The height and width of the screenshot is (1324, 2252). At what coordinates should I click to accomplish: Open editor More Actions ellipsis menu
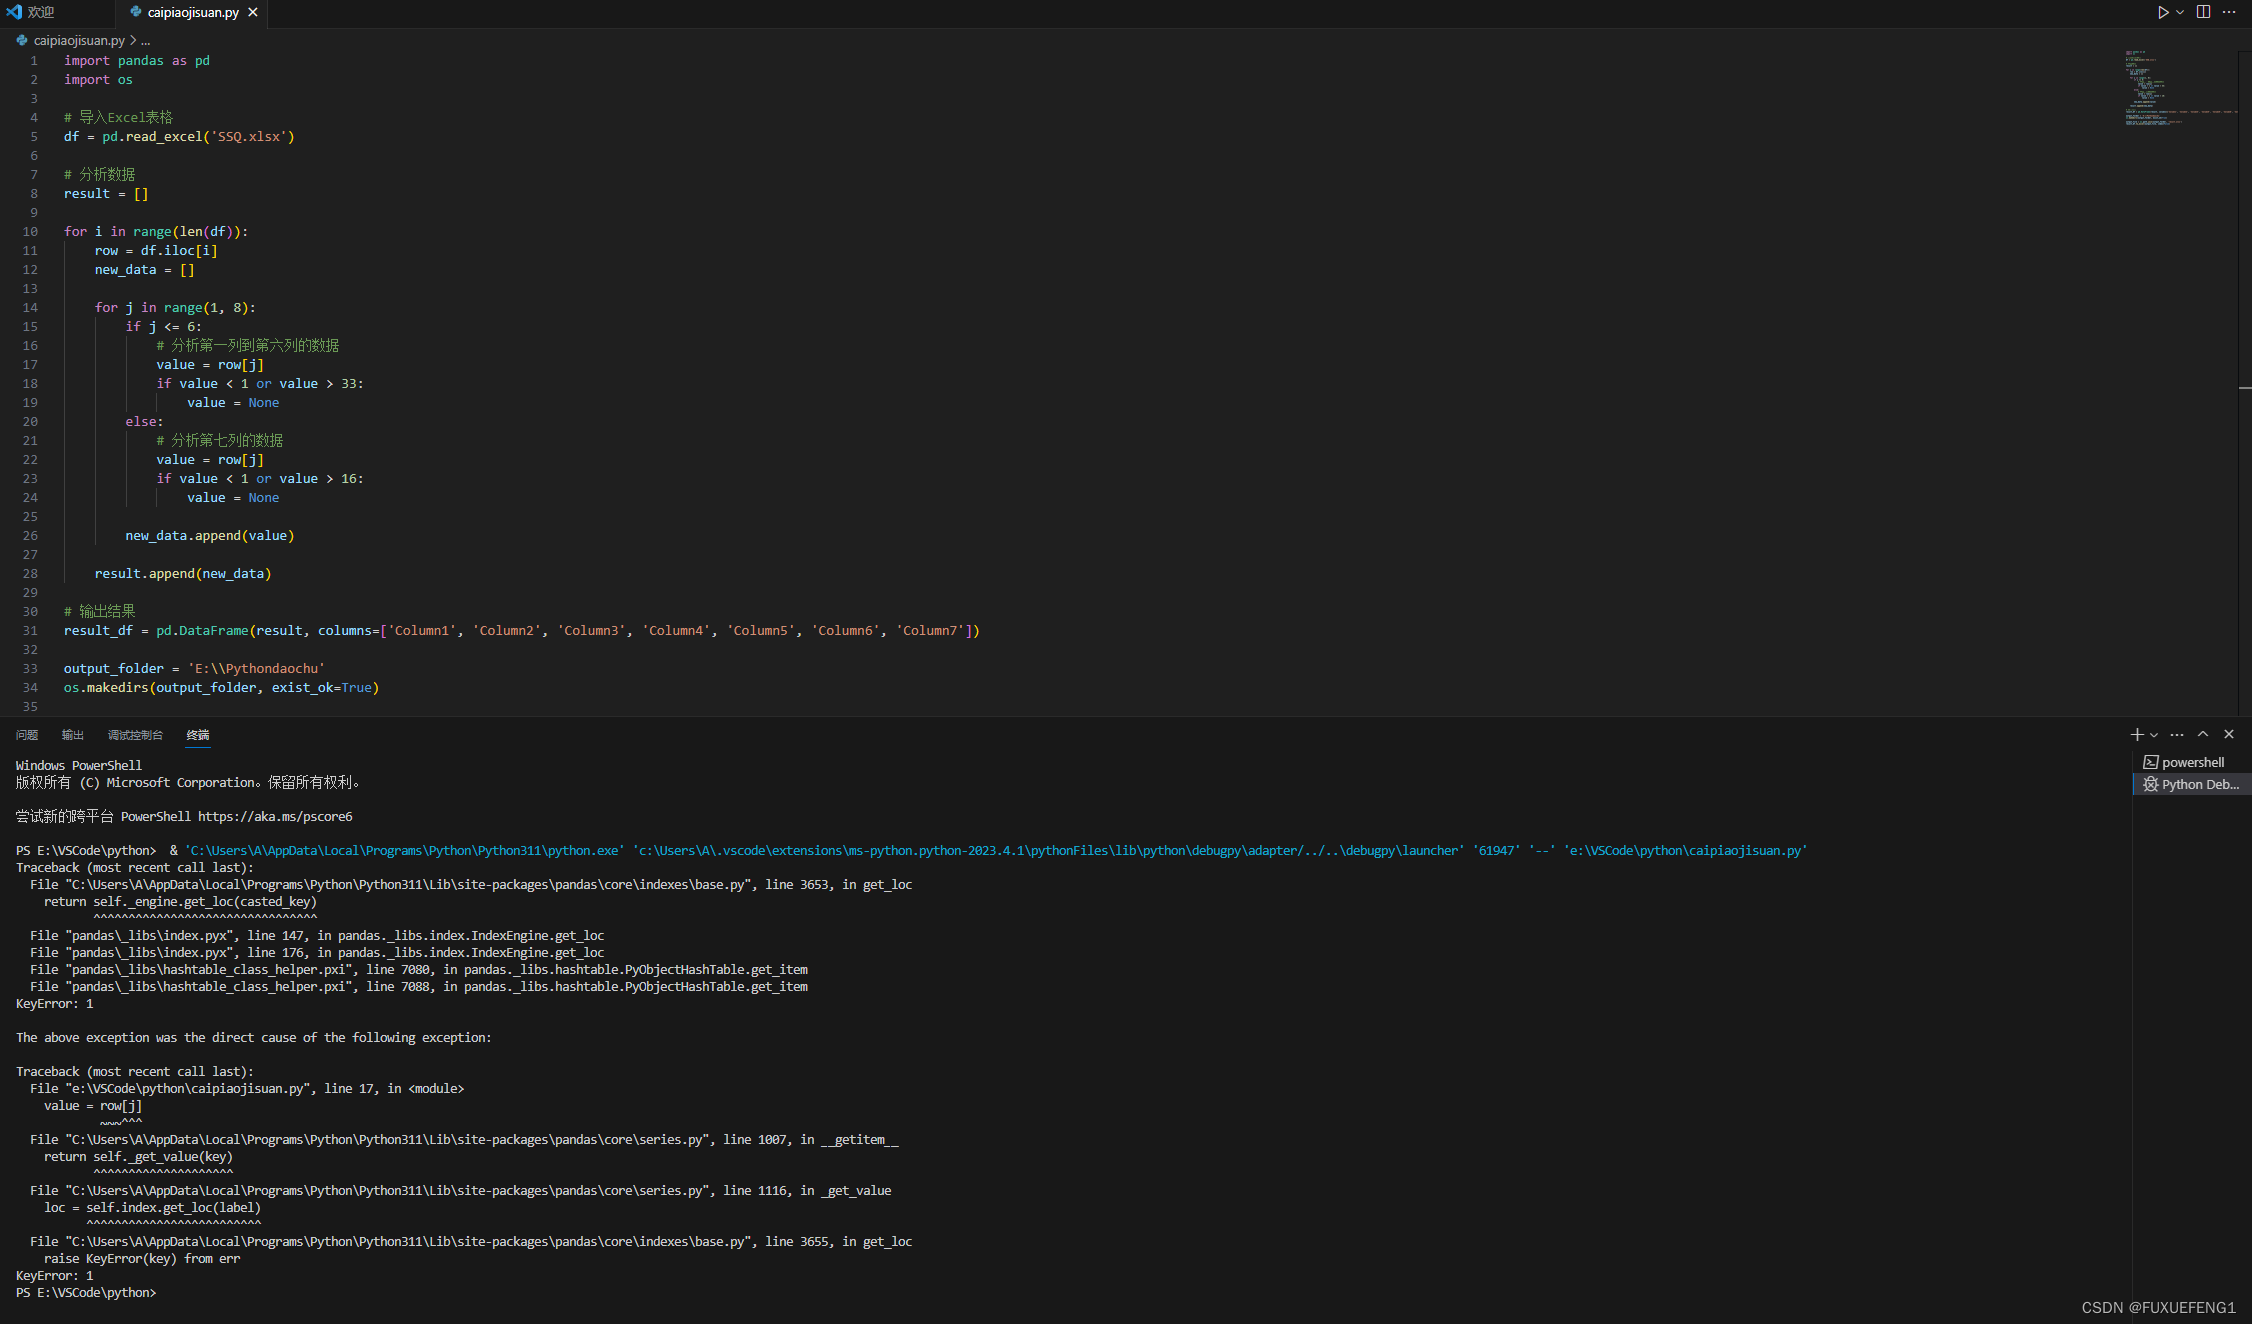(2229, 12)
